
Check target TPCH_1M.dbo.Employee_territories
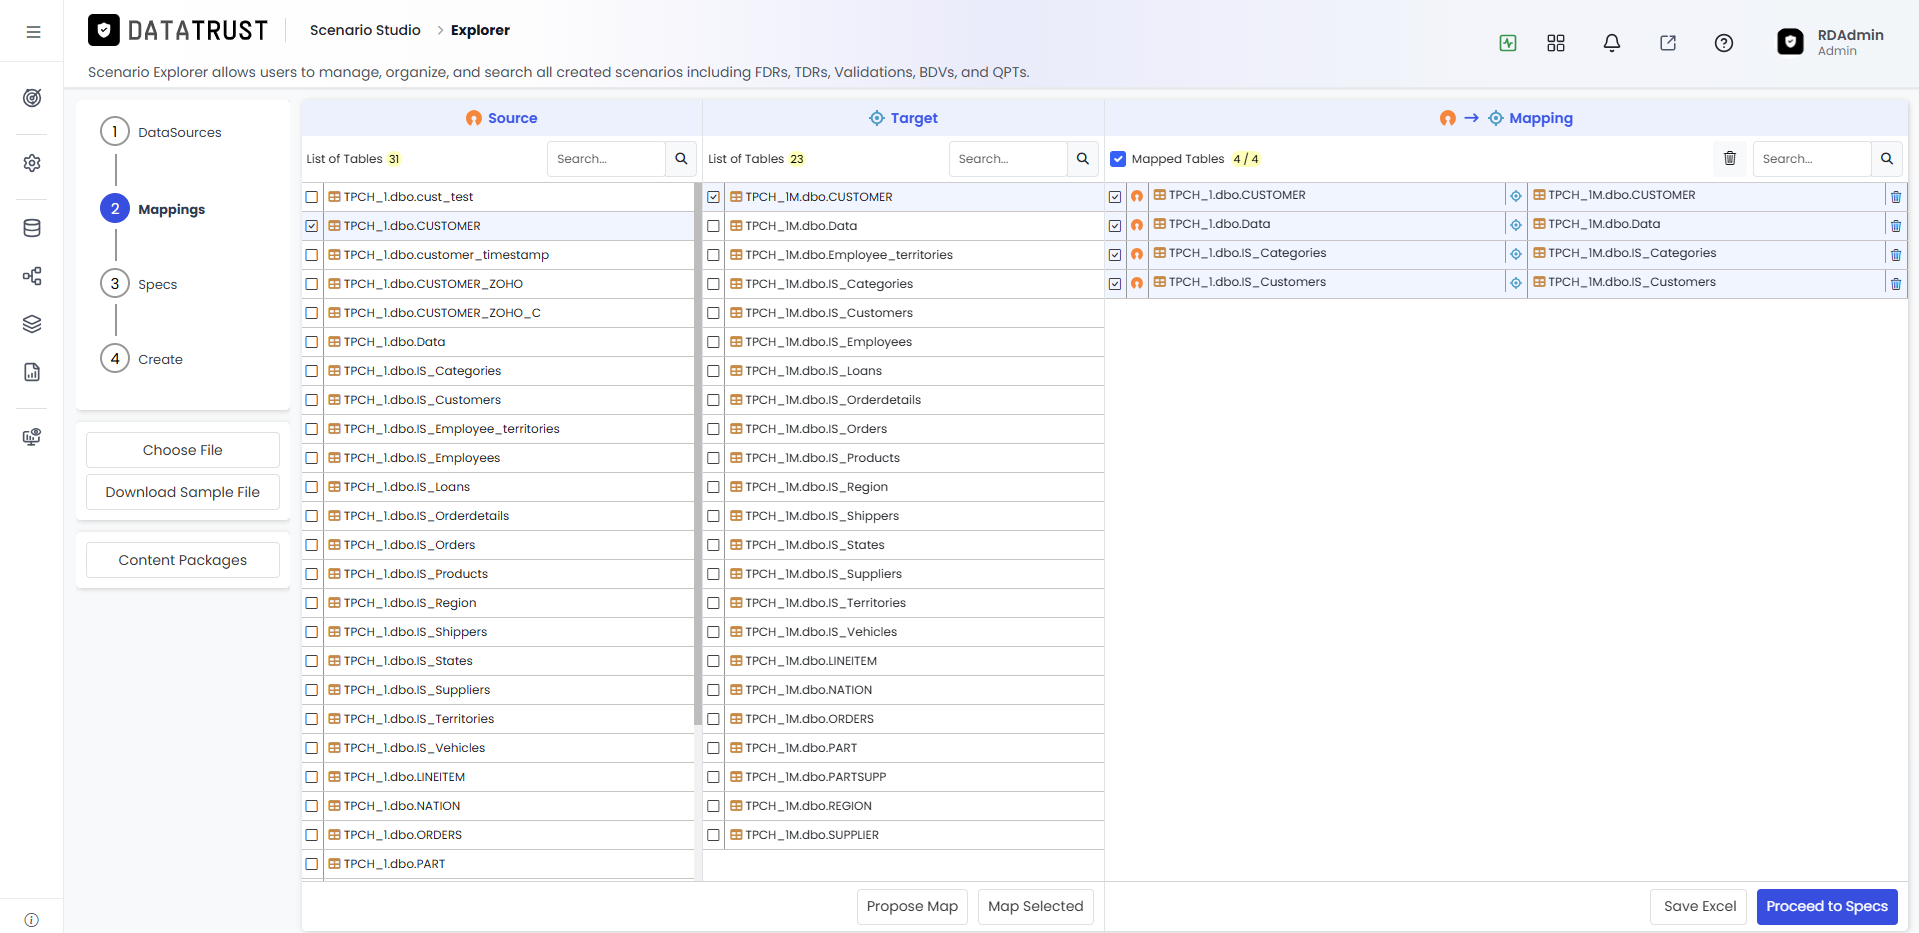click(x=713, y=255)
